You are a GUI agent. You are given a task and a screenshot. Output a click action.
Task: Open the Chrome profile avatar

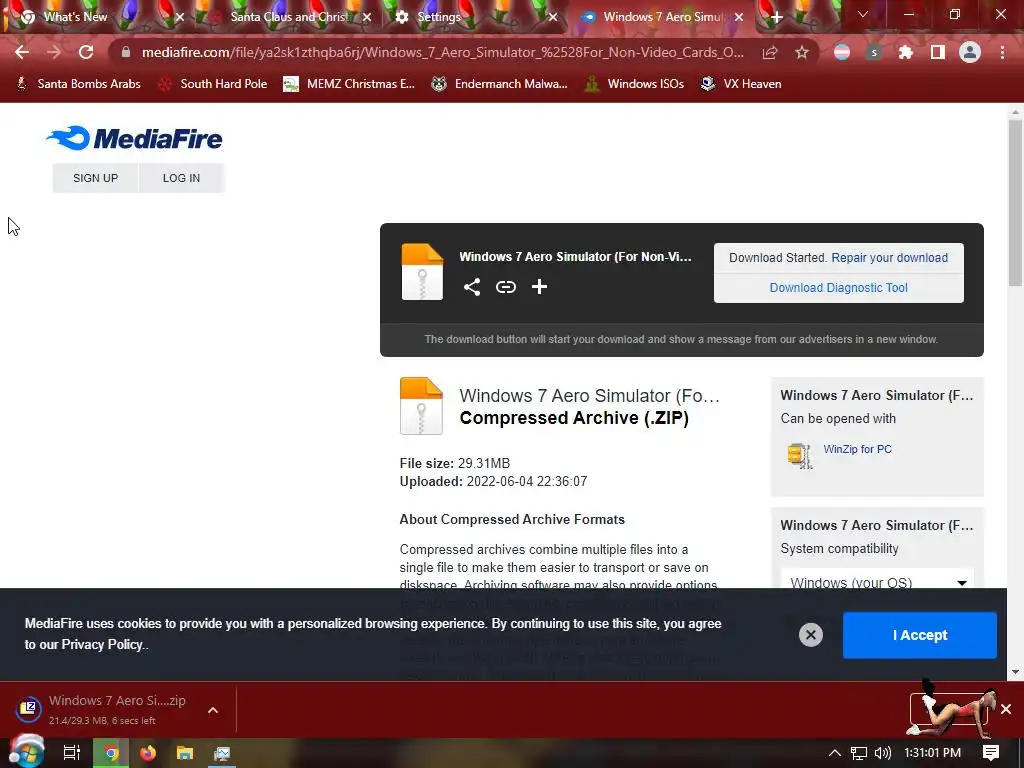(x=970, y=52)
